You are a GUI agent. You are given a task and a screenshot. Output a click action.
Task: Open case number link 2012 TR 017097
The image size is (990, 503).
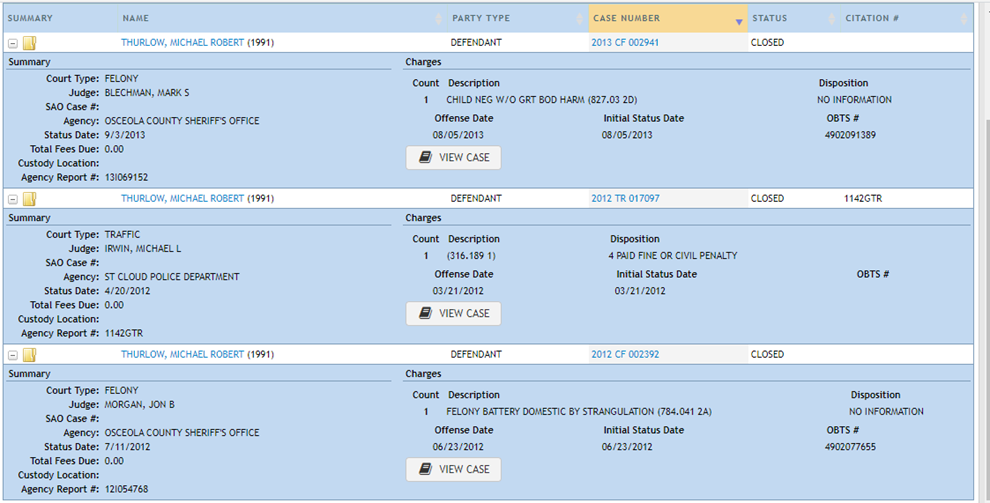[x=625, y=199]
